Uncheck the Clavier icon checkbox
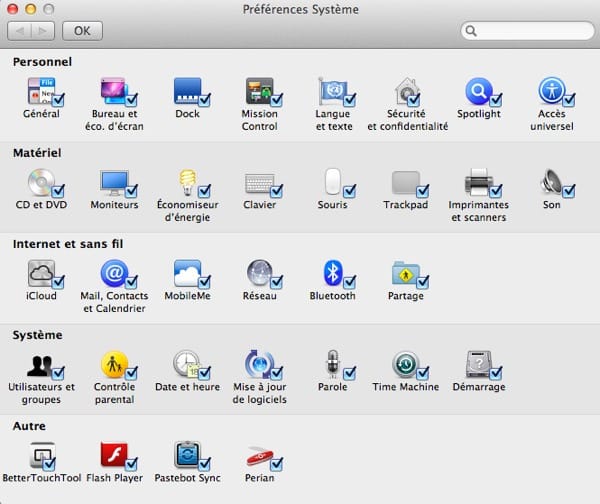This screenshot has height=504, width=600. [x=277, y=191]
